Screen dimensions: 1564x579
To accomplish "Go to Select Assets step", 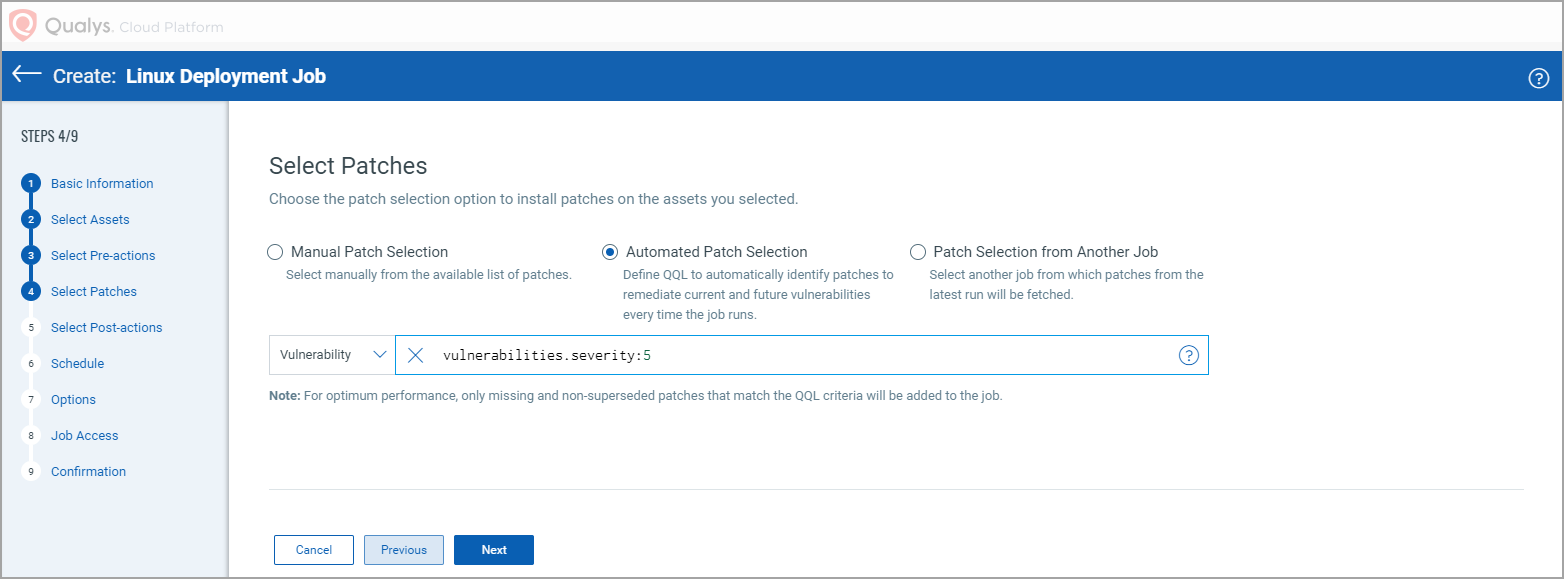I will coord(90,220).
